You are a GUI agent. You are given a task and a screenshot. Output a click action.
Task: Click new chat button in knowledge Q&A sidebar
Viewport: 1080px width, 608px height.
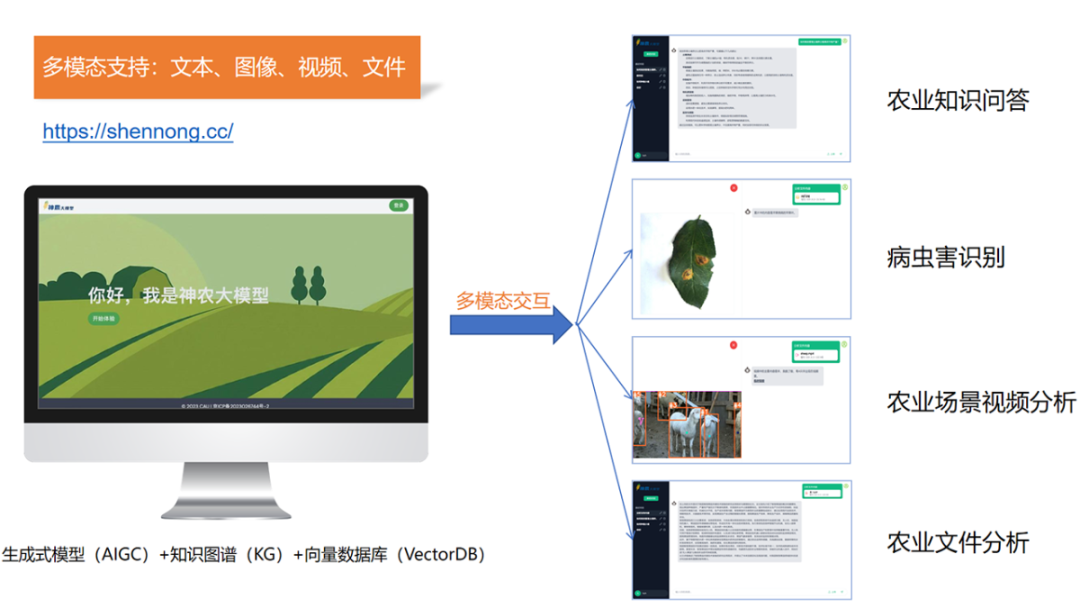pyautogui.click(x=649, y=54)
